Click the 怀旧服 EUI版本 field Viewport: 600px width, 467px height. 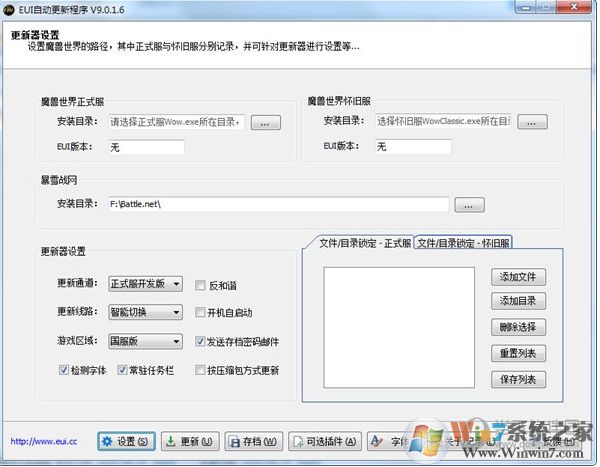[x=413, y=147]
